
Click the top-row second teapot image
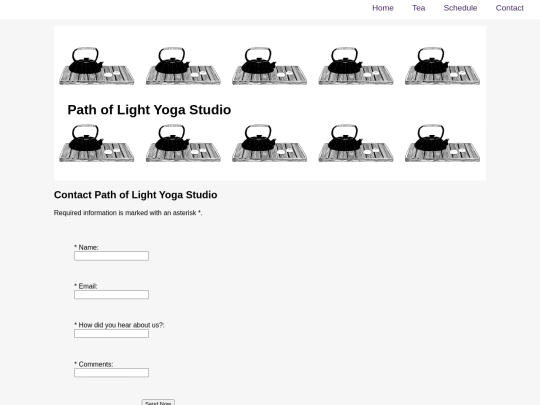pyautogui.click(x=183, y=66)
